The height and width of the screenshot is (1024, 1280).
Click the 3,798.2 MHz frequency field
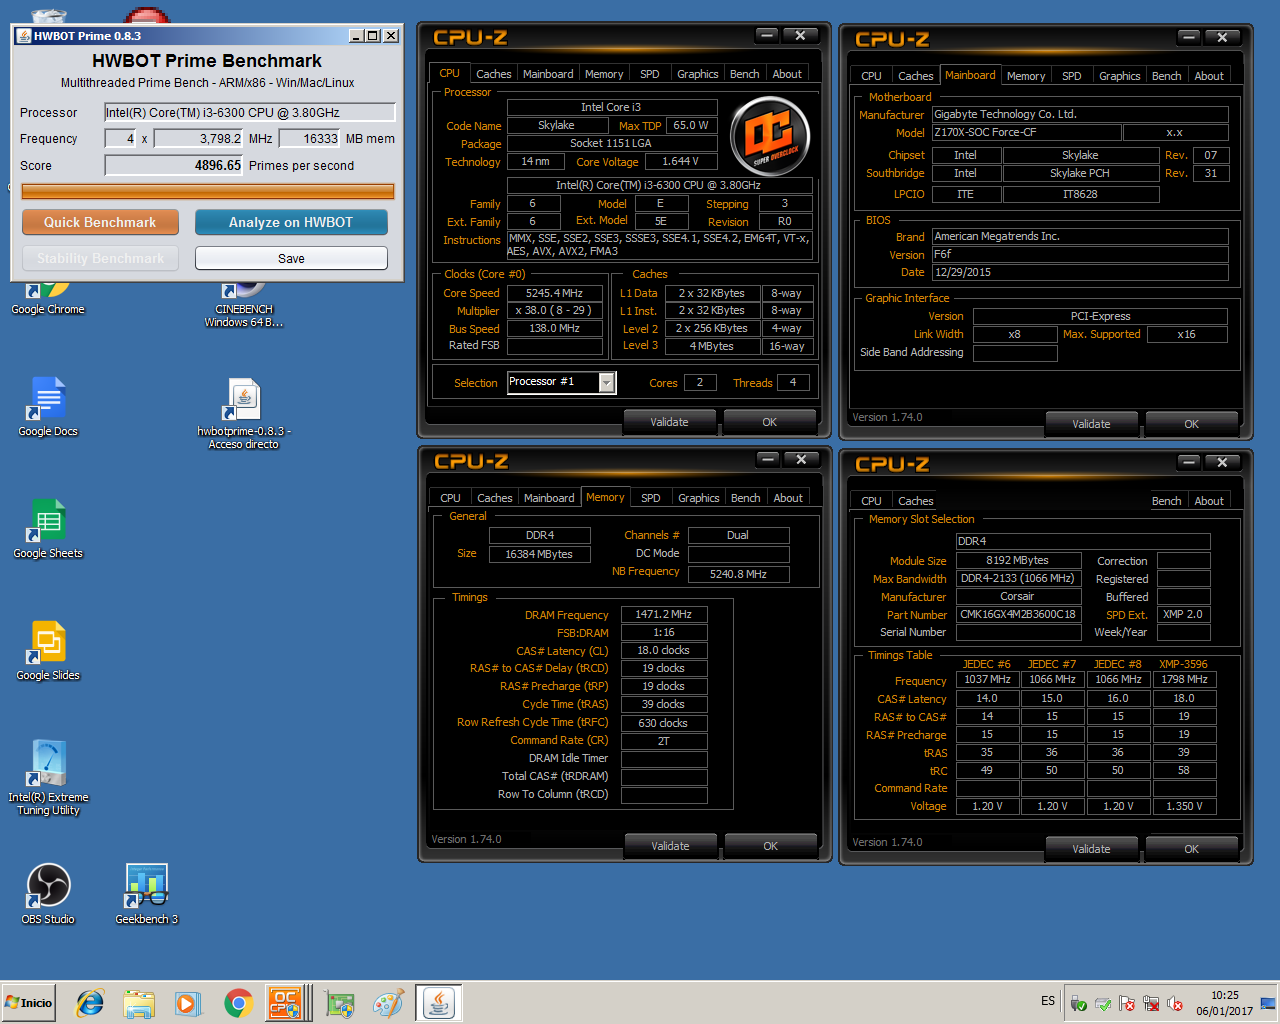tap(198, 139)
